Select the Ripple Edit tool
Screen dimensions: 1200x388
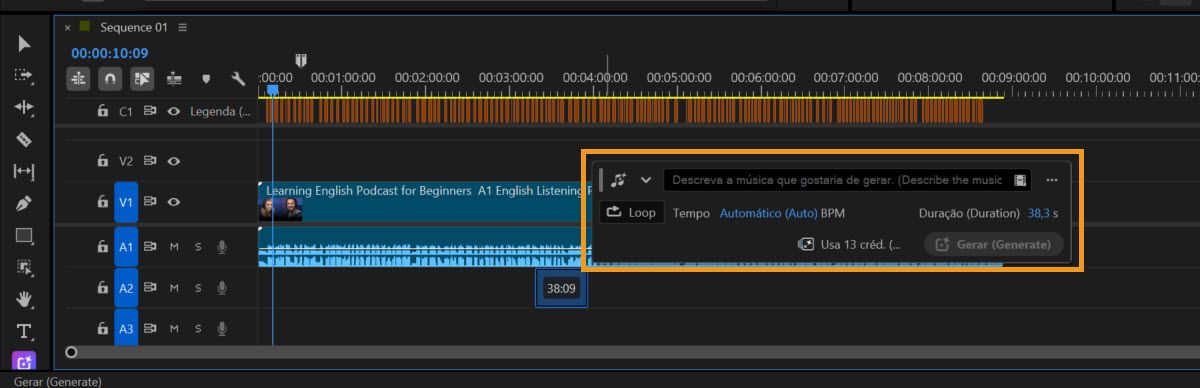tap(24, 107)
